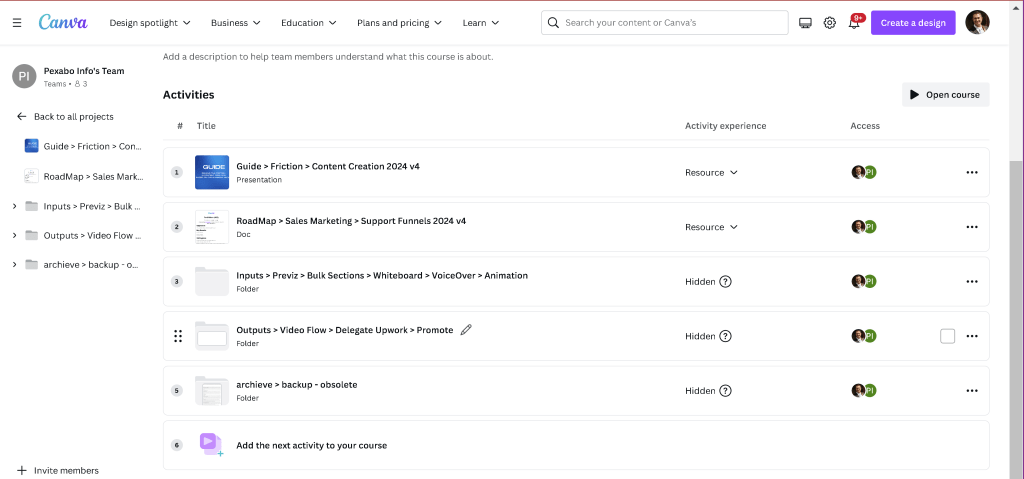Open Design spotlight dropdown menu
Image resolution: width=1024 pixels, height=479 pixels.
coord(150,23)
